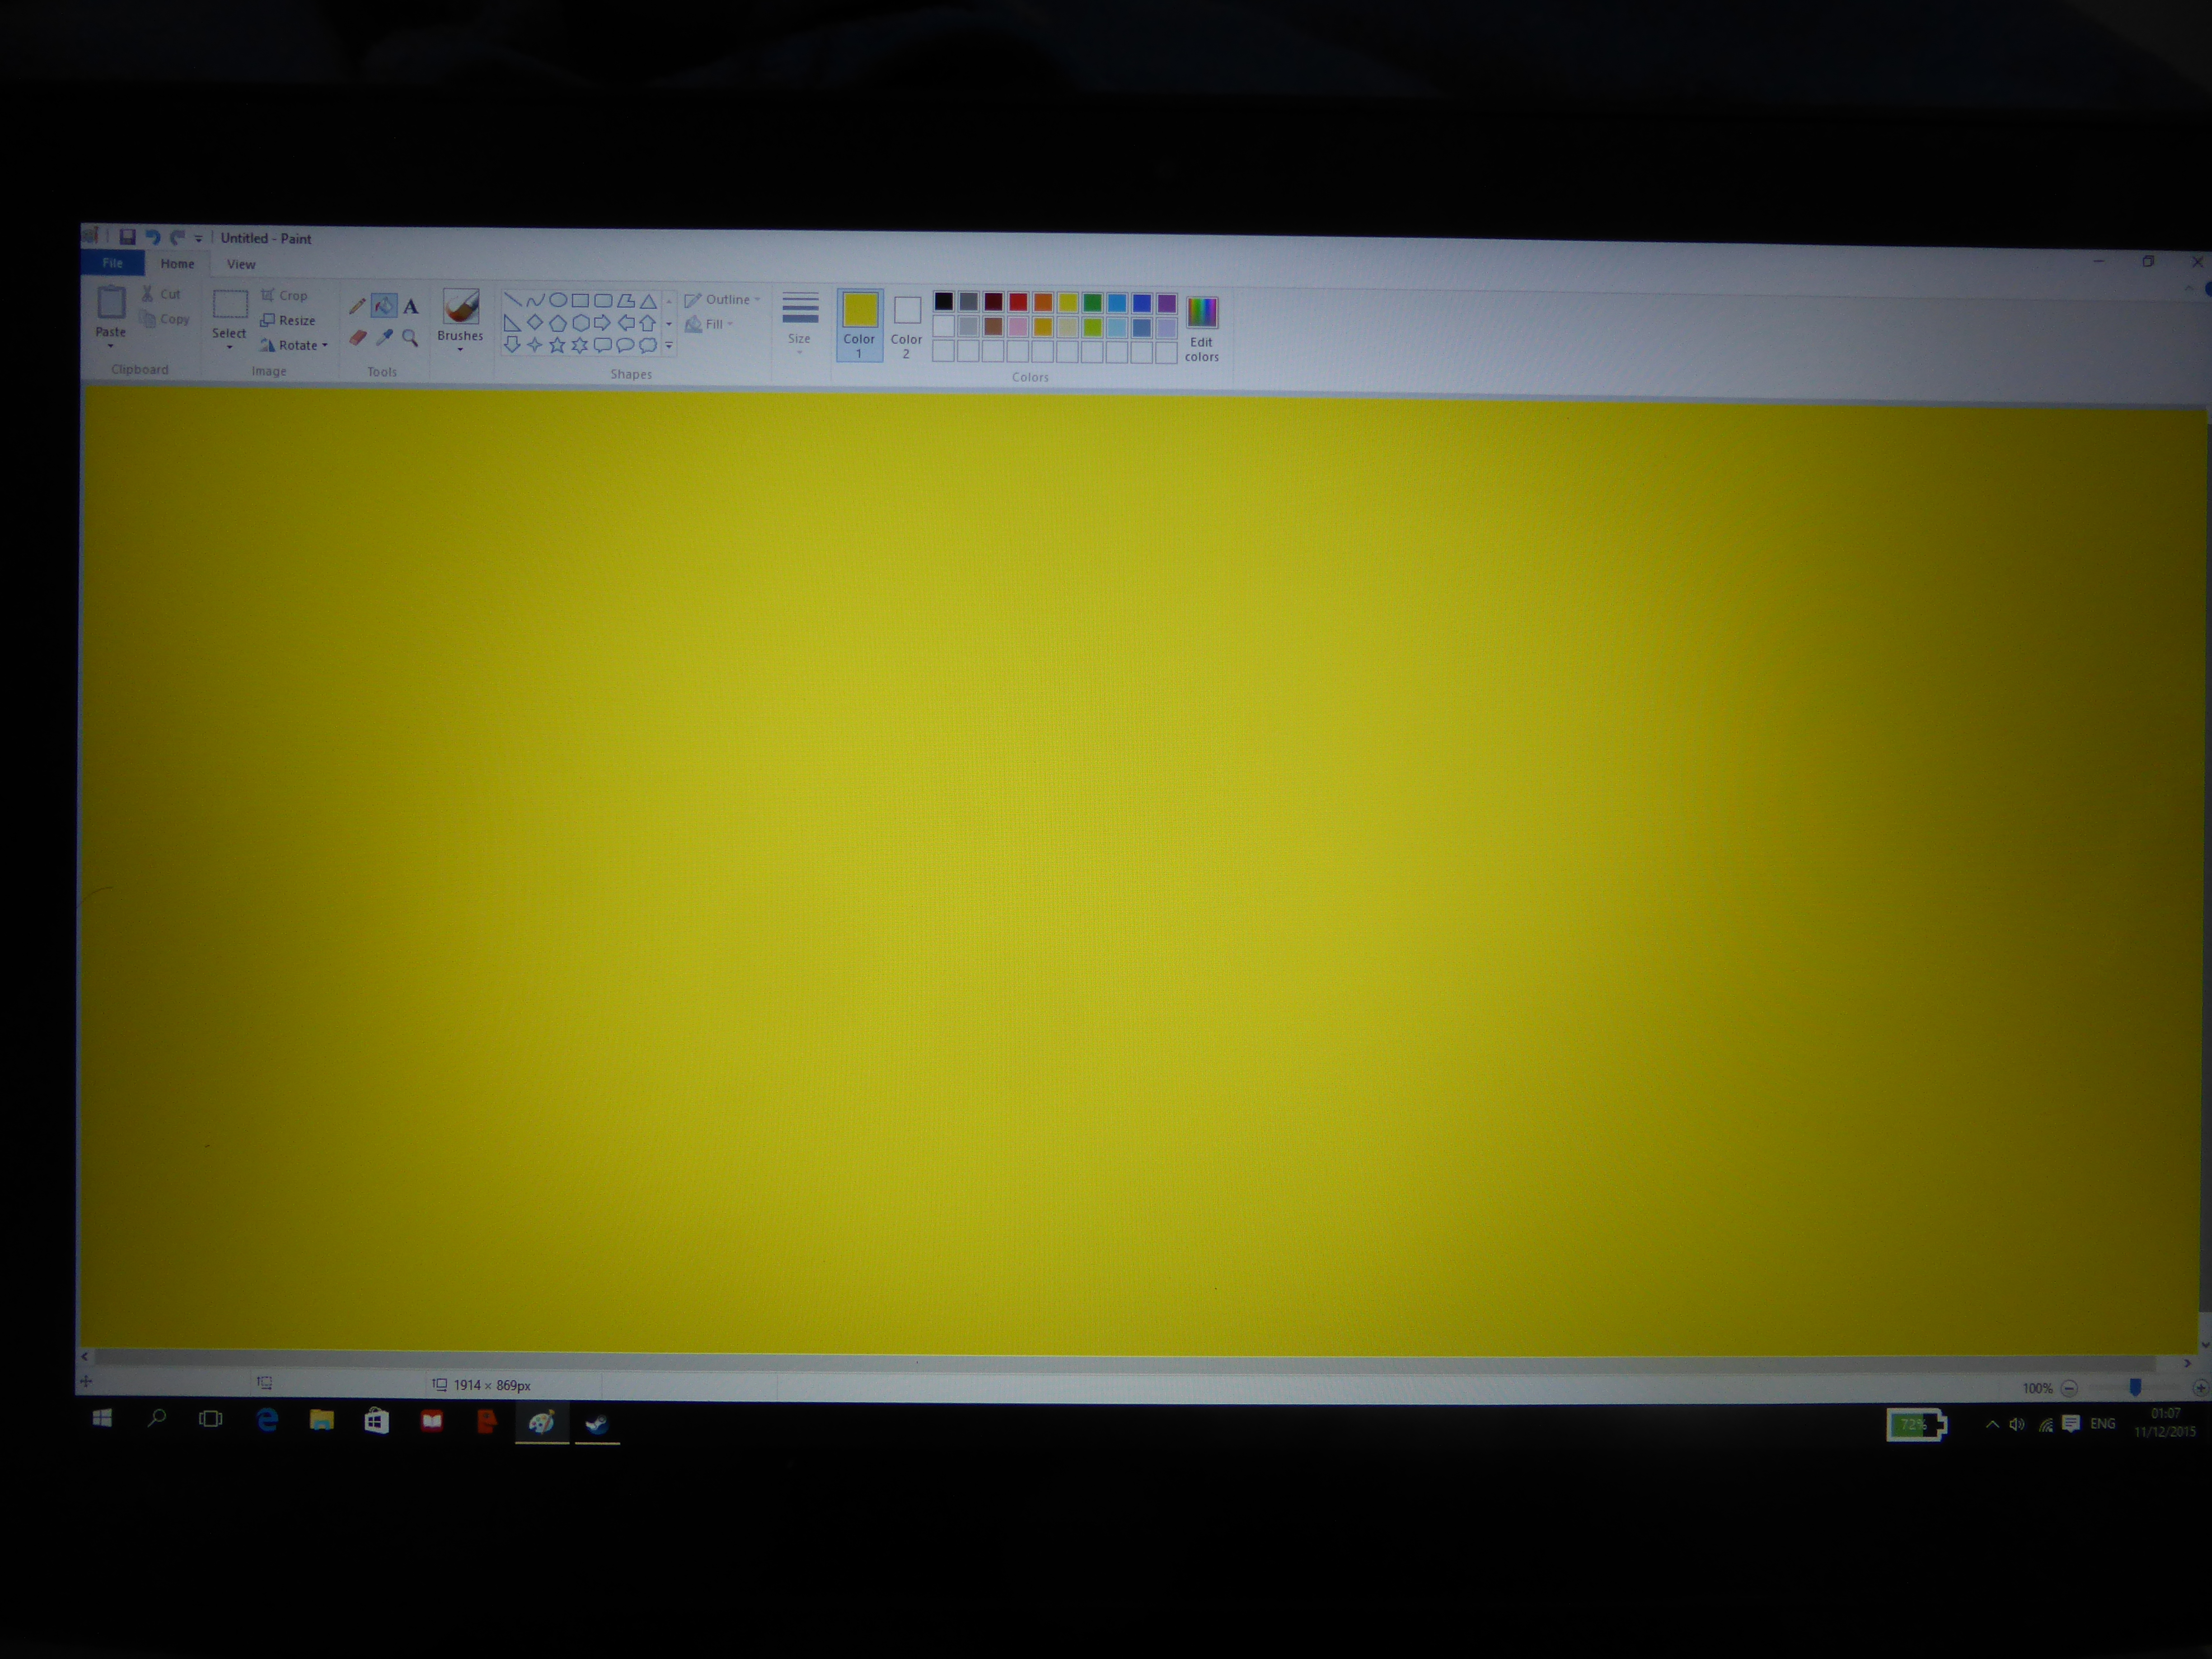Screen dimensions: 2212x1659
Task: Choose the Right triangle shape
Action: click(x=512, y=322)
